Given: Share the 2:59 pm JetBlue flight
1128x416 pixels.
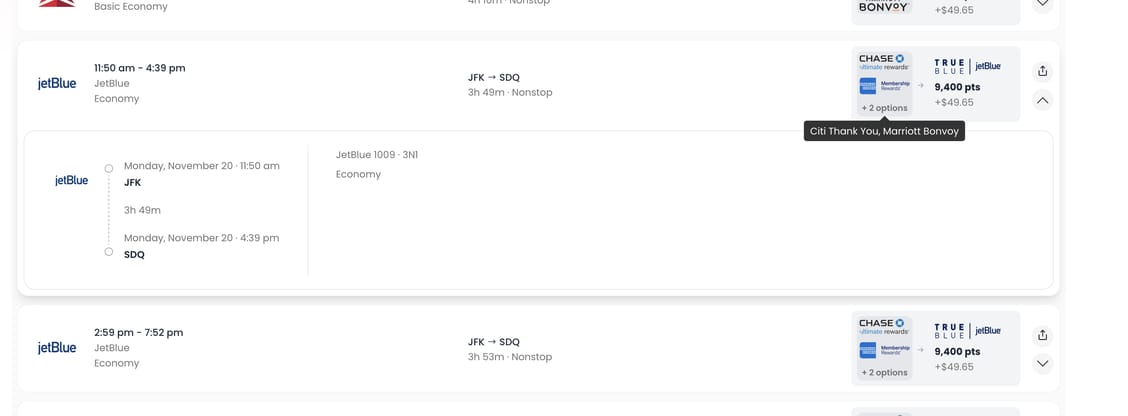Looking at the screenshot, I should 1042,335.
